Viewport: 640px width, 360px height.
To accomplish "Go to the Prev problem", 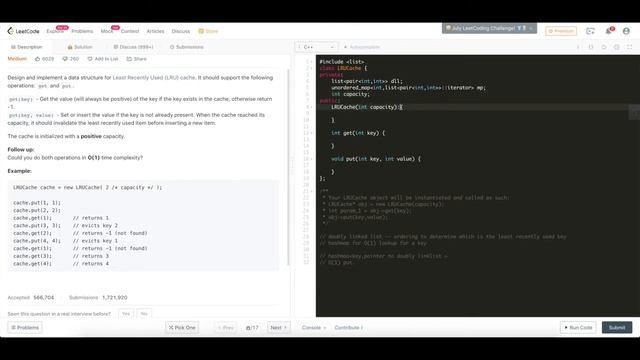I will tap(225, 327).
